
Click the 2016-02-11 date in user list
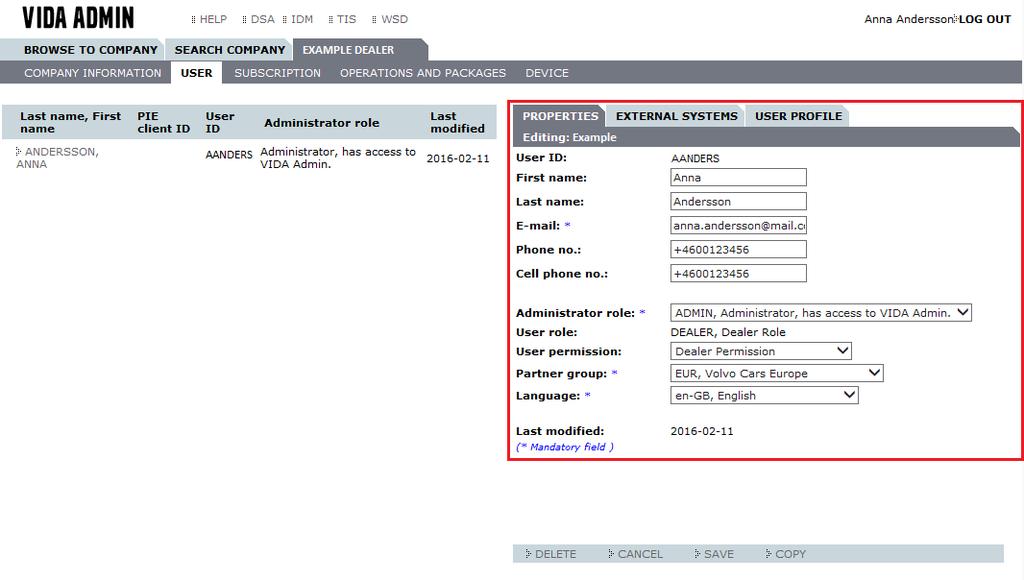tap(458, 158)
